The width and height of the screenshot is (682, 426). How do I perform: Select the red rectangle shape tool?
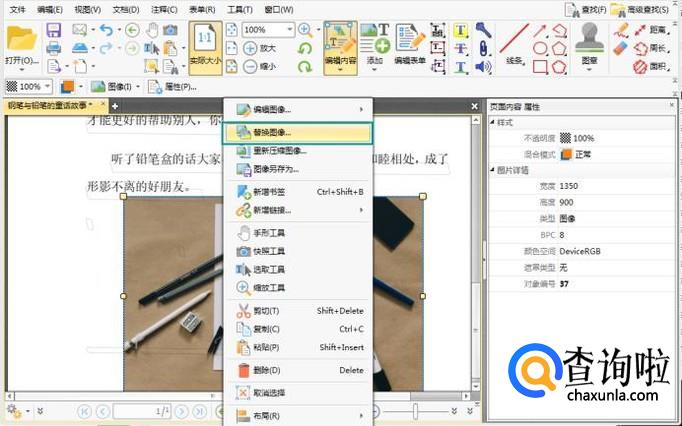(x=540, y=67)
